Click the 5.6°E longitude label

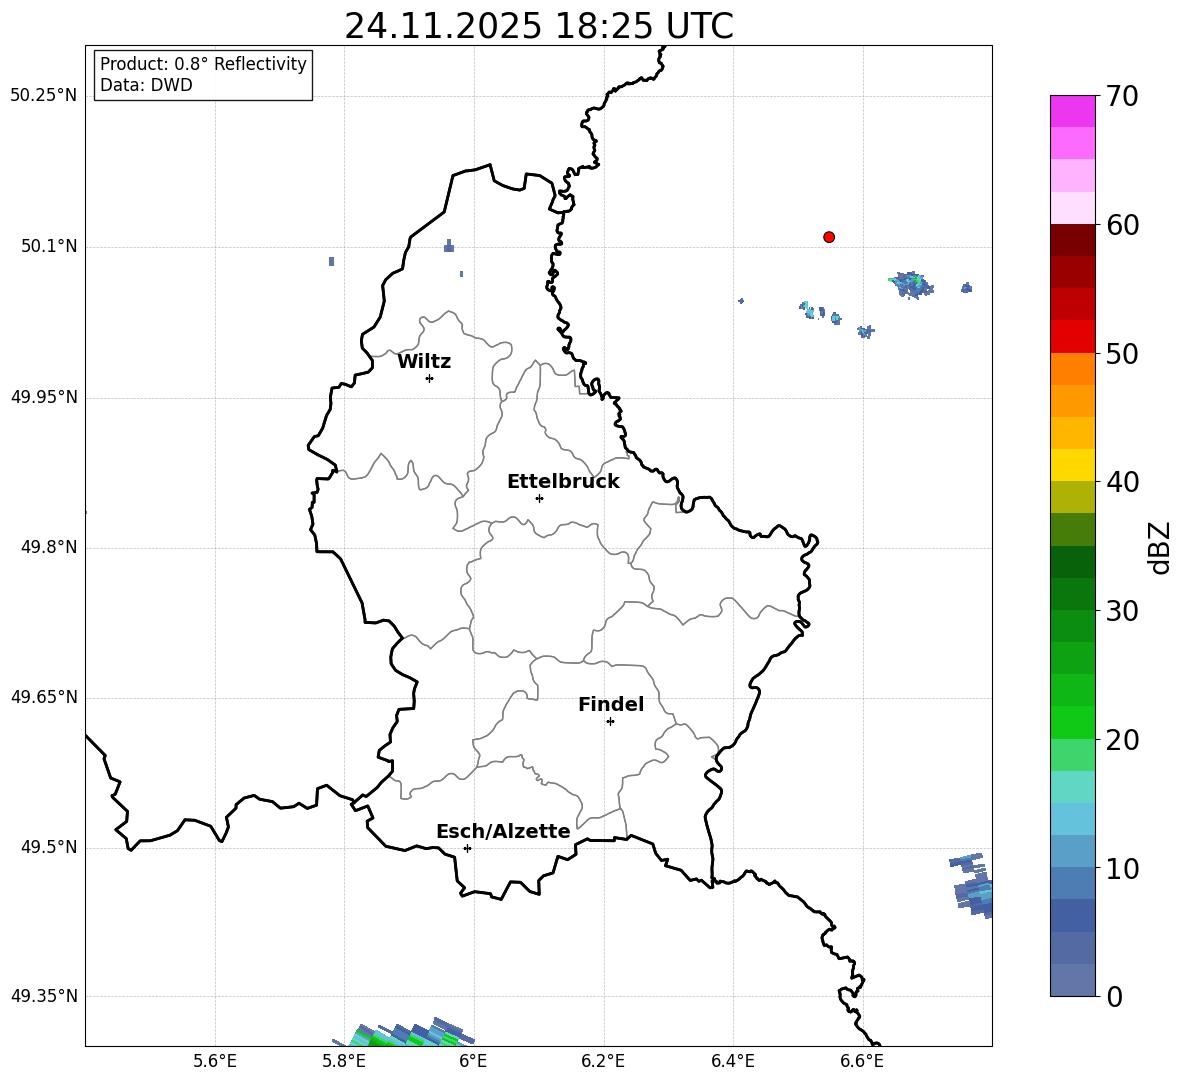tap(215, 1061)
